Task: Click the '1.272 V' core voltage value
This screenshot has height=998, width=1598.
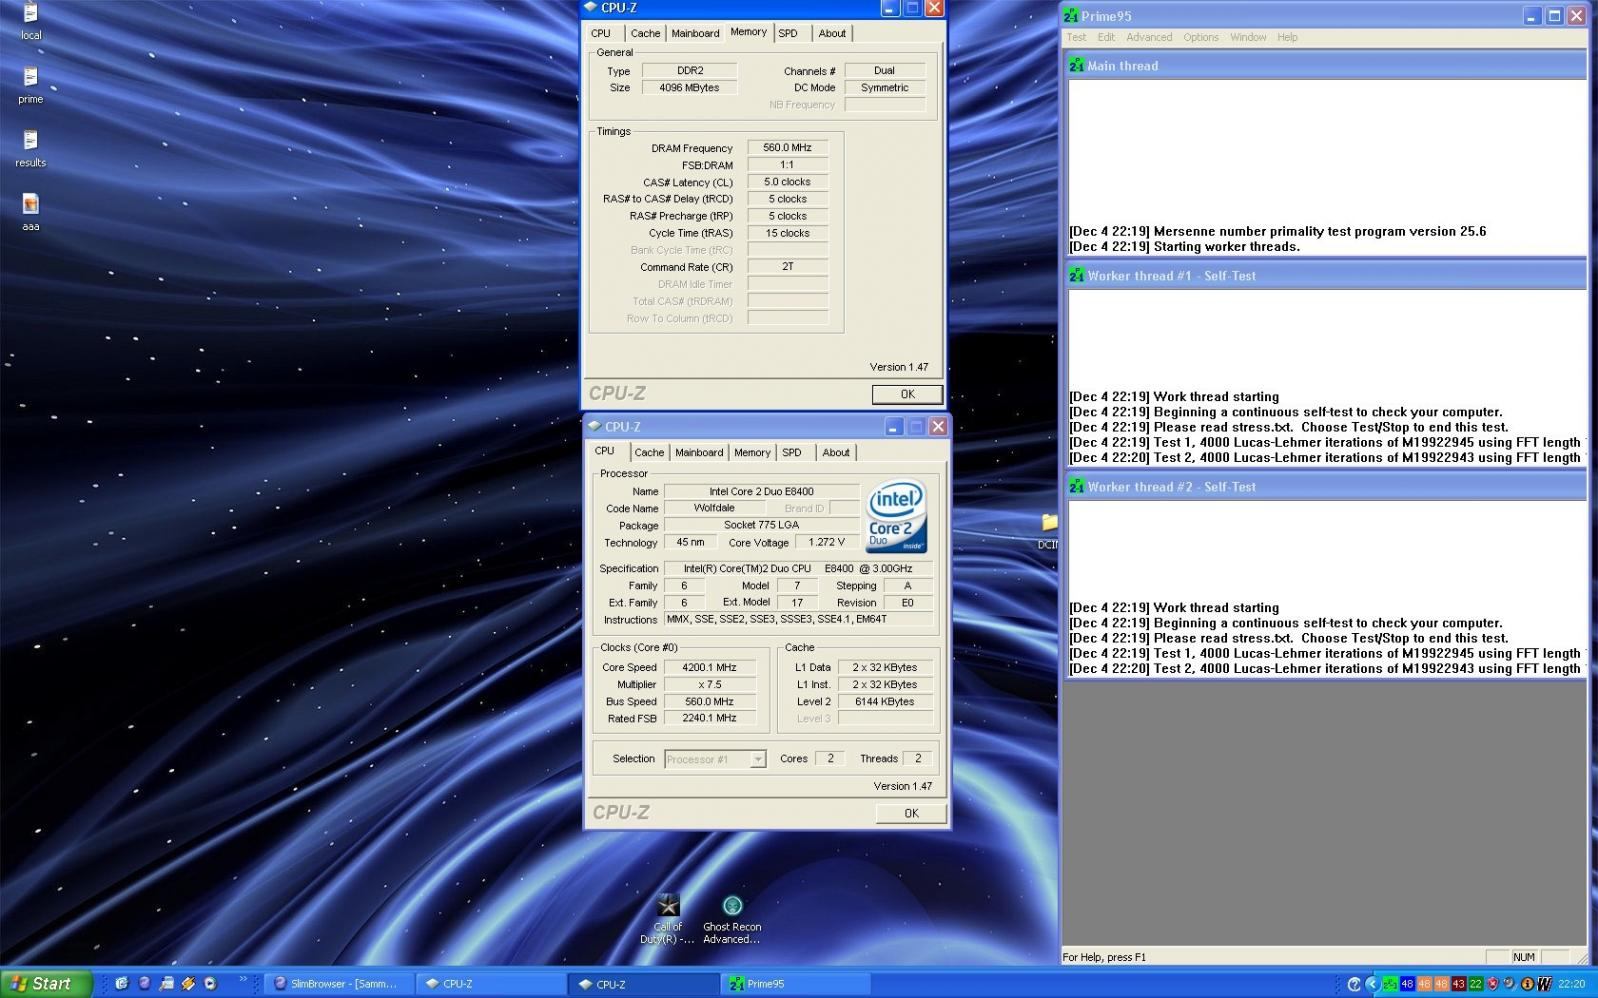Action: click(827, 543)
